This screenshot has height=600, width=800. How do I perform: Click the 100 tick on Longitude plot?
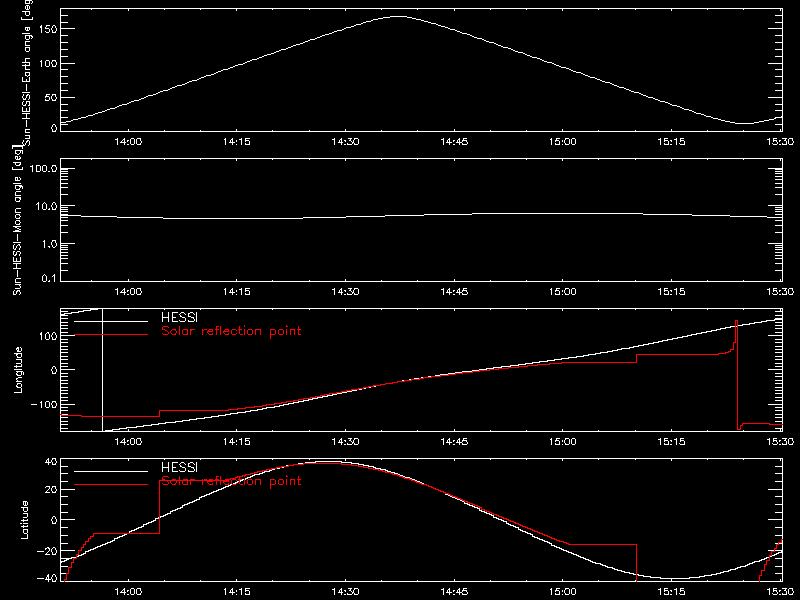pyautogui.click(x=50, y=336)
